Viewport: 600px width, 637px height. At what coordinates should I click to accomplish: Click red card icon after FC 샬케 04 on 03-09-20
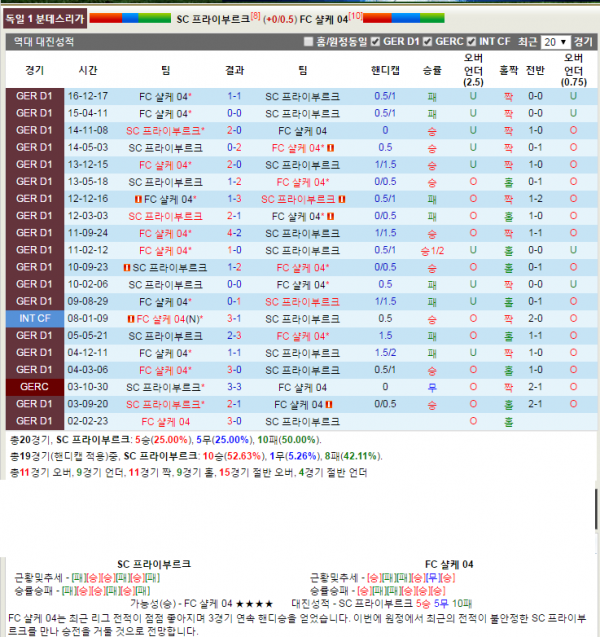[329, 404]
